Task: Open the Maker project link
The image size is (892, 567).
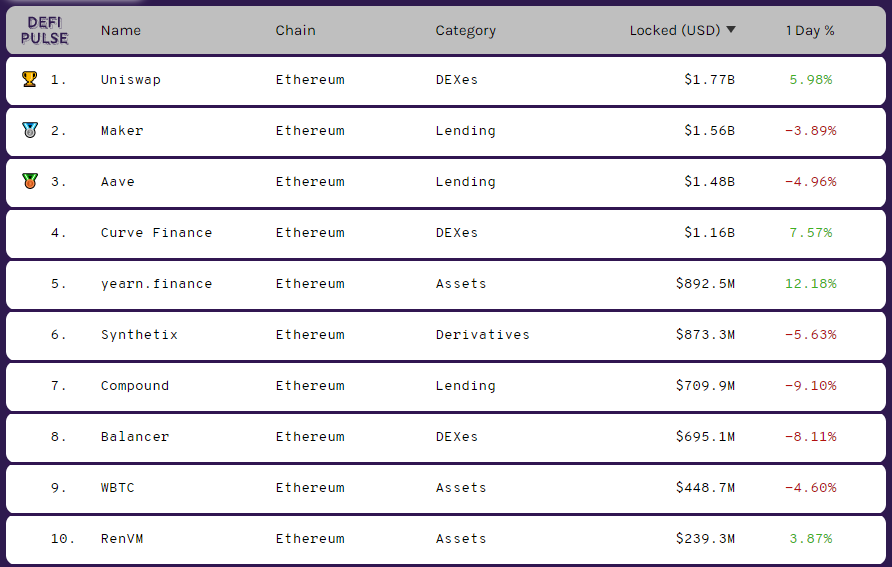Action: pyautogui.click(x=122, y=130)
